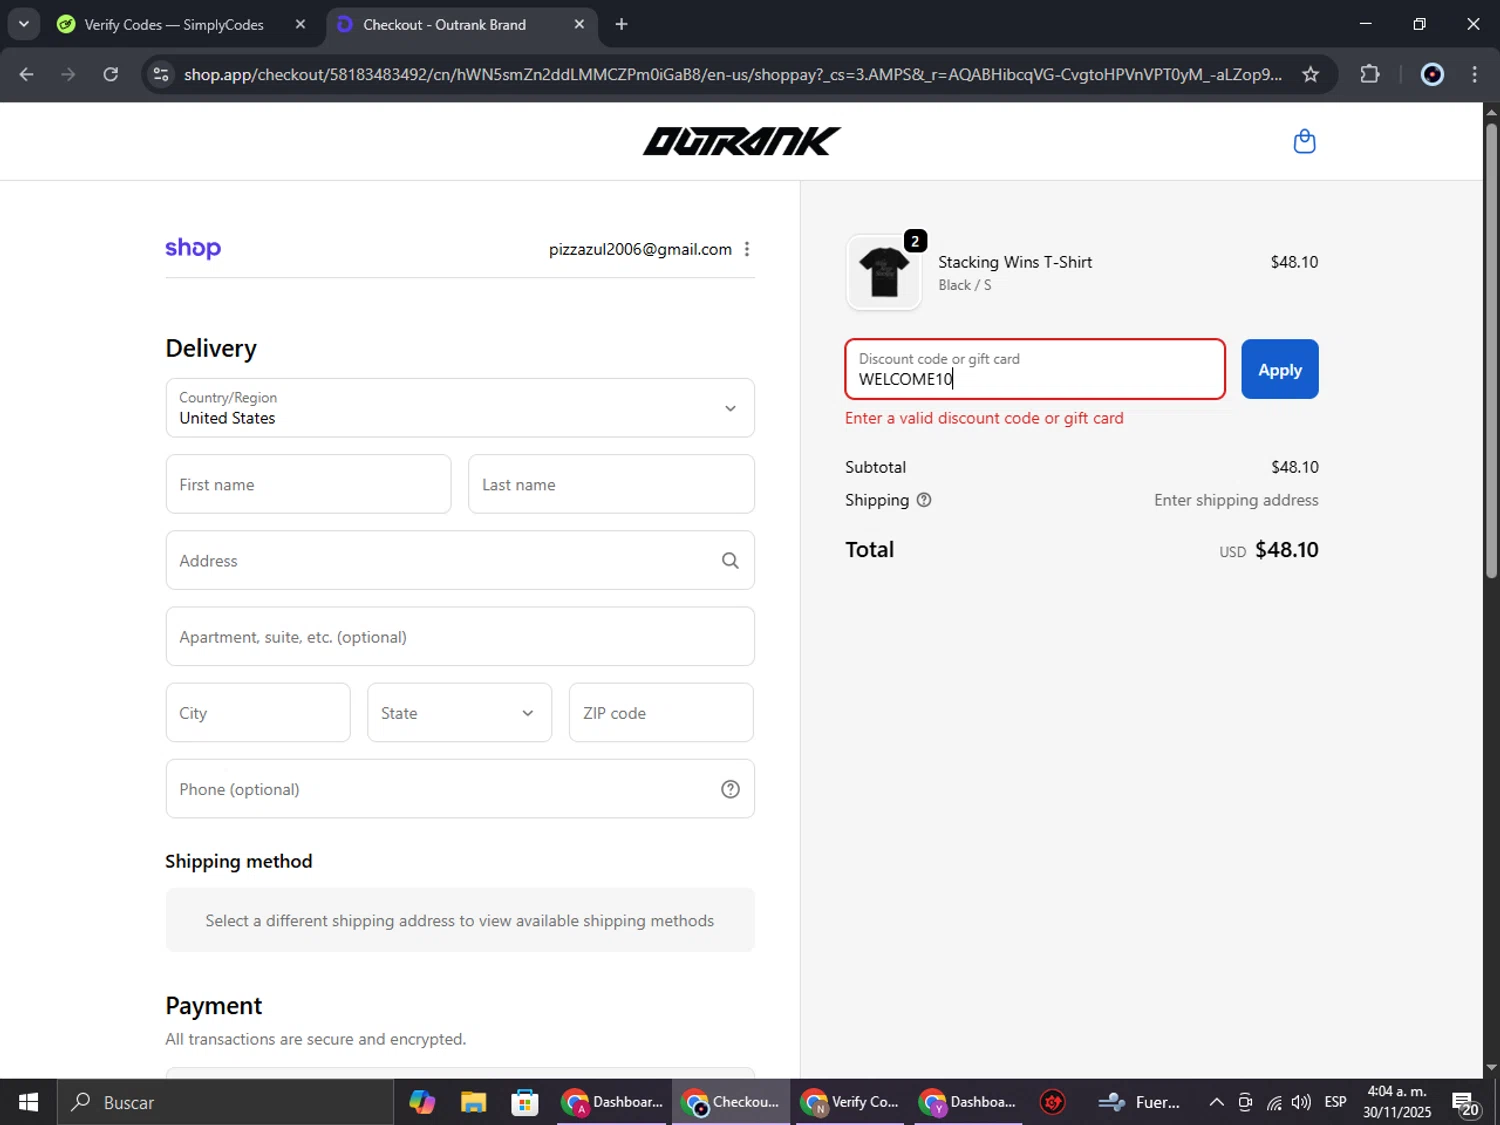Open Microsoft Store from taskbar

(524, 1102)
